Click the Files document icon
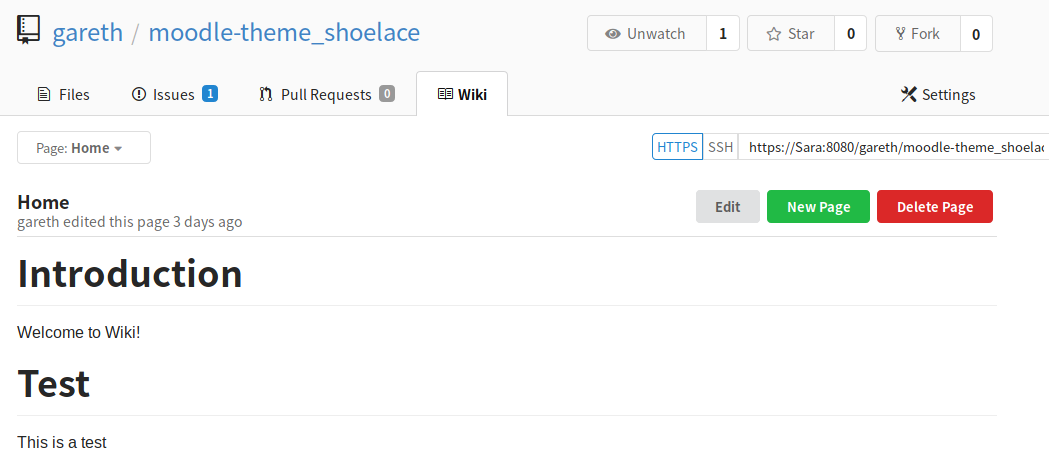Screen dimensions: 1049x463 (x=43, y=94)
